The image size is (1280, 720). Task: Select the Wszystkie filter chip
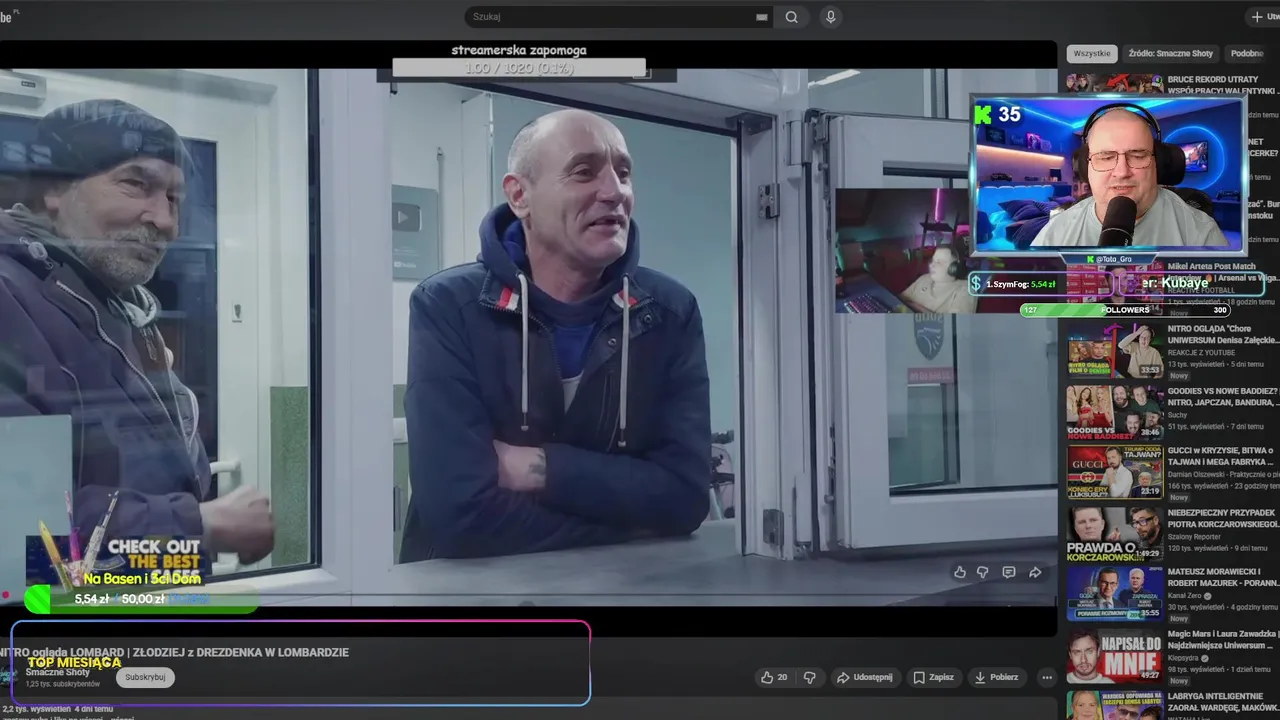[x=1092, y=53]
